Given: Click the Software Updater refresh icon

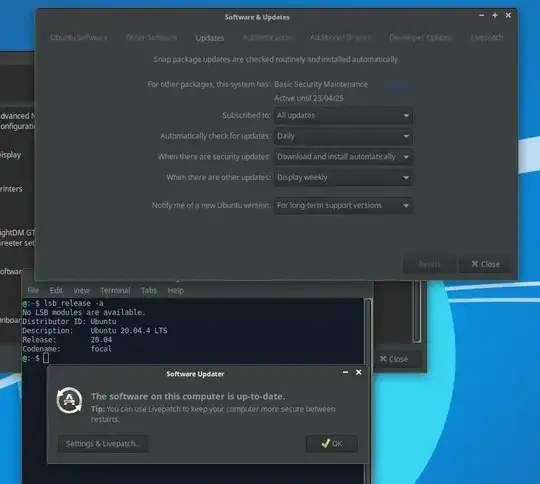Looking at the screenshot, I should point(69,400).
